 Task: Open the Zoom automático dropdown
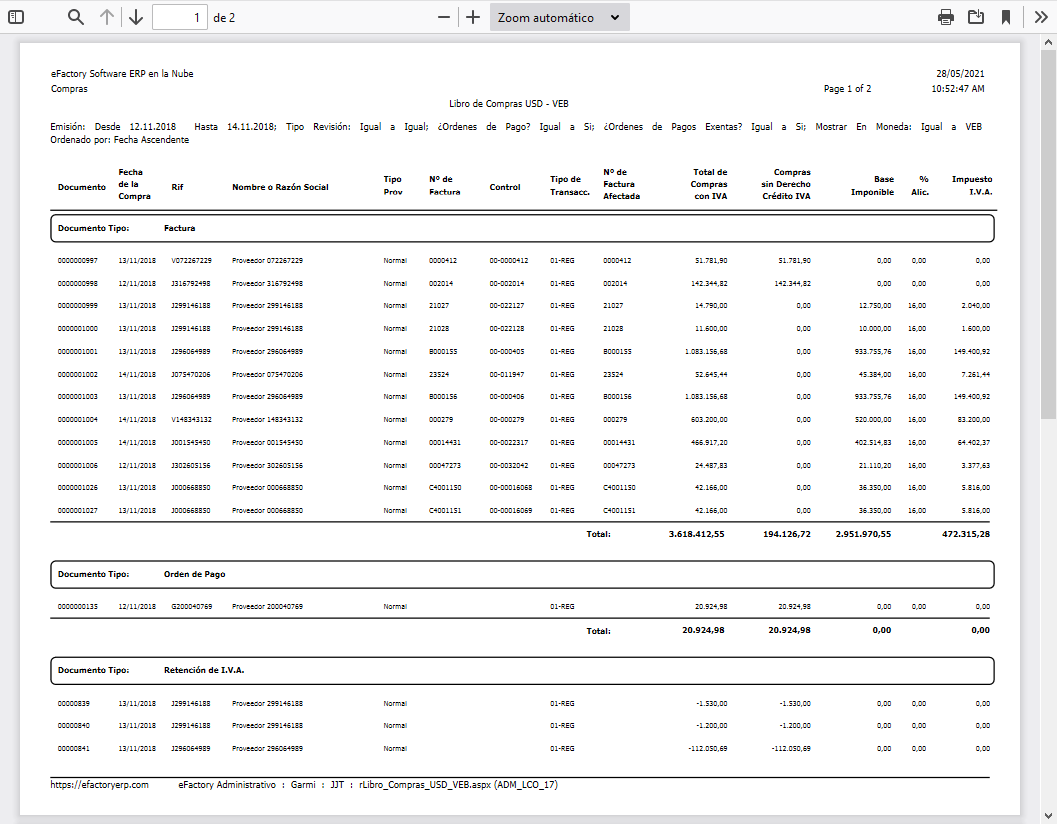coord(559,17)
